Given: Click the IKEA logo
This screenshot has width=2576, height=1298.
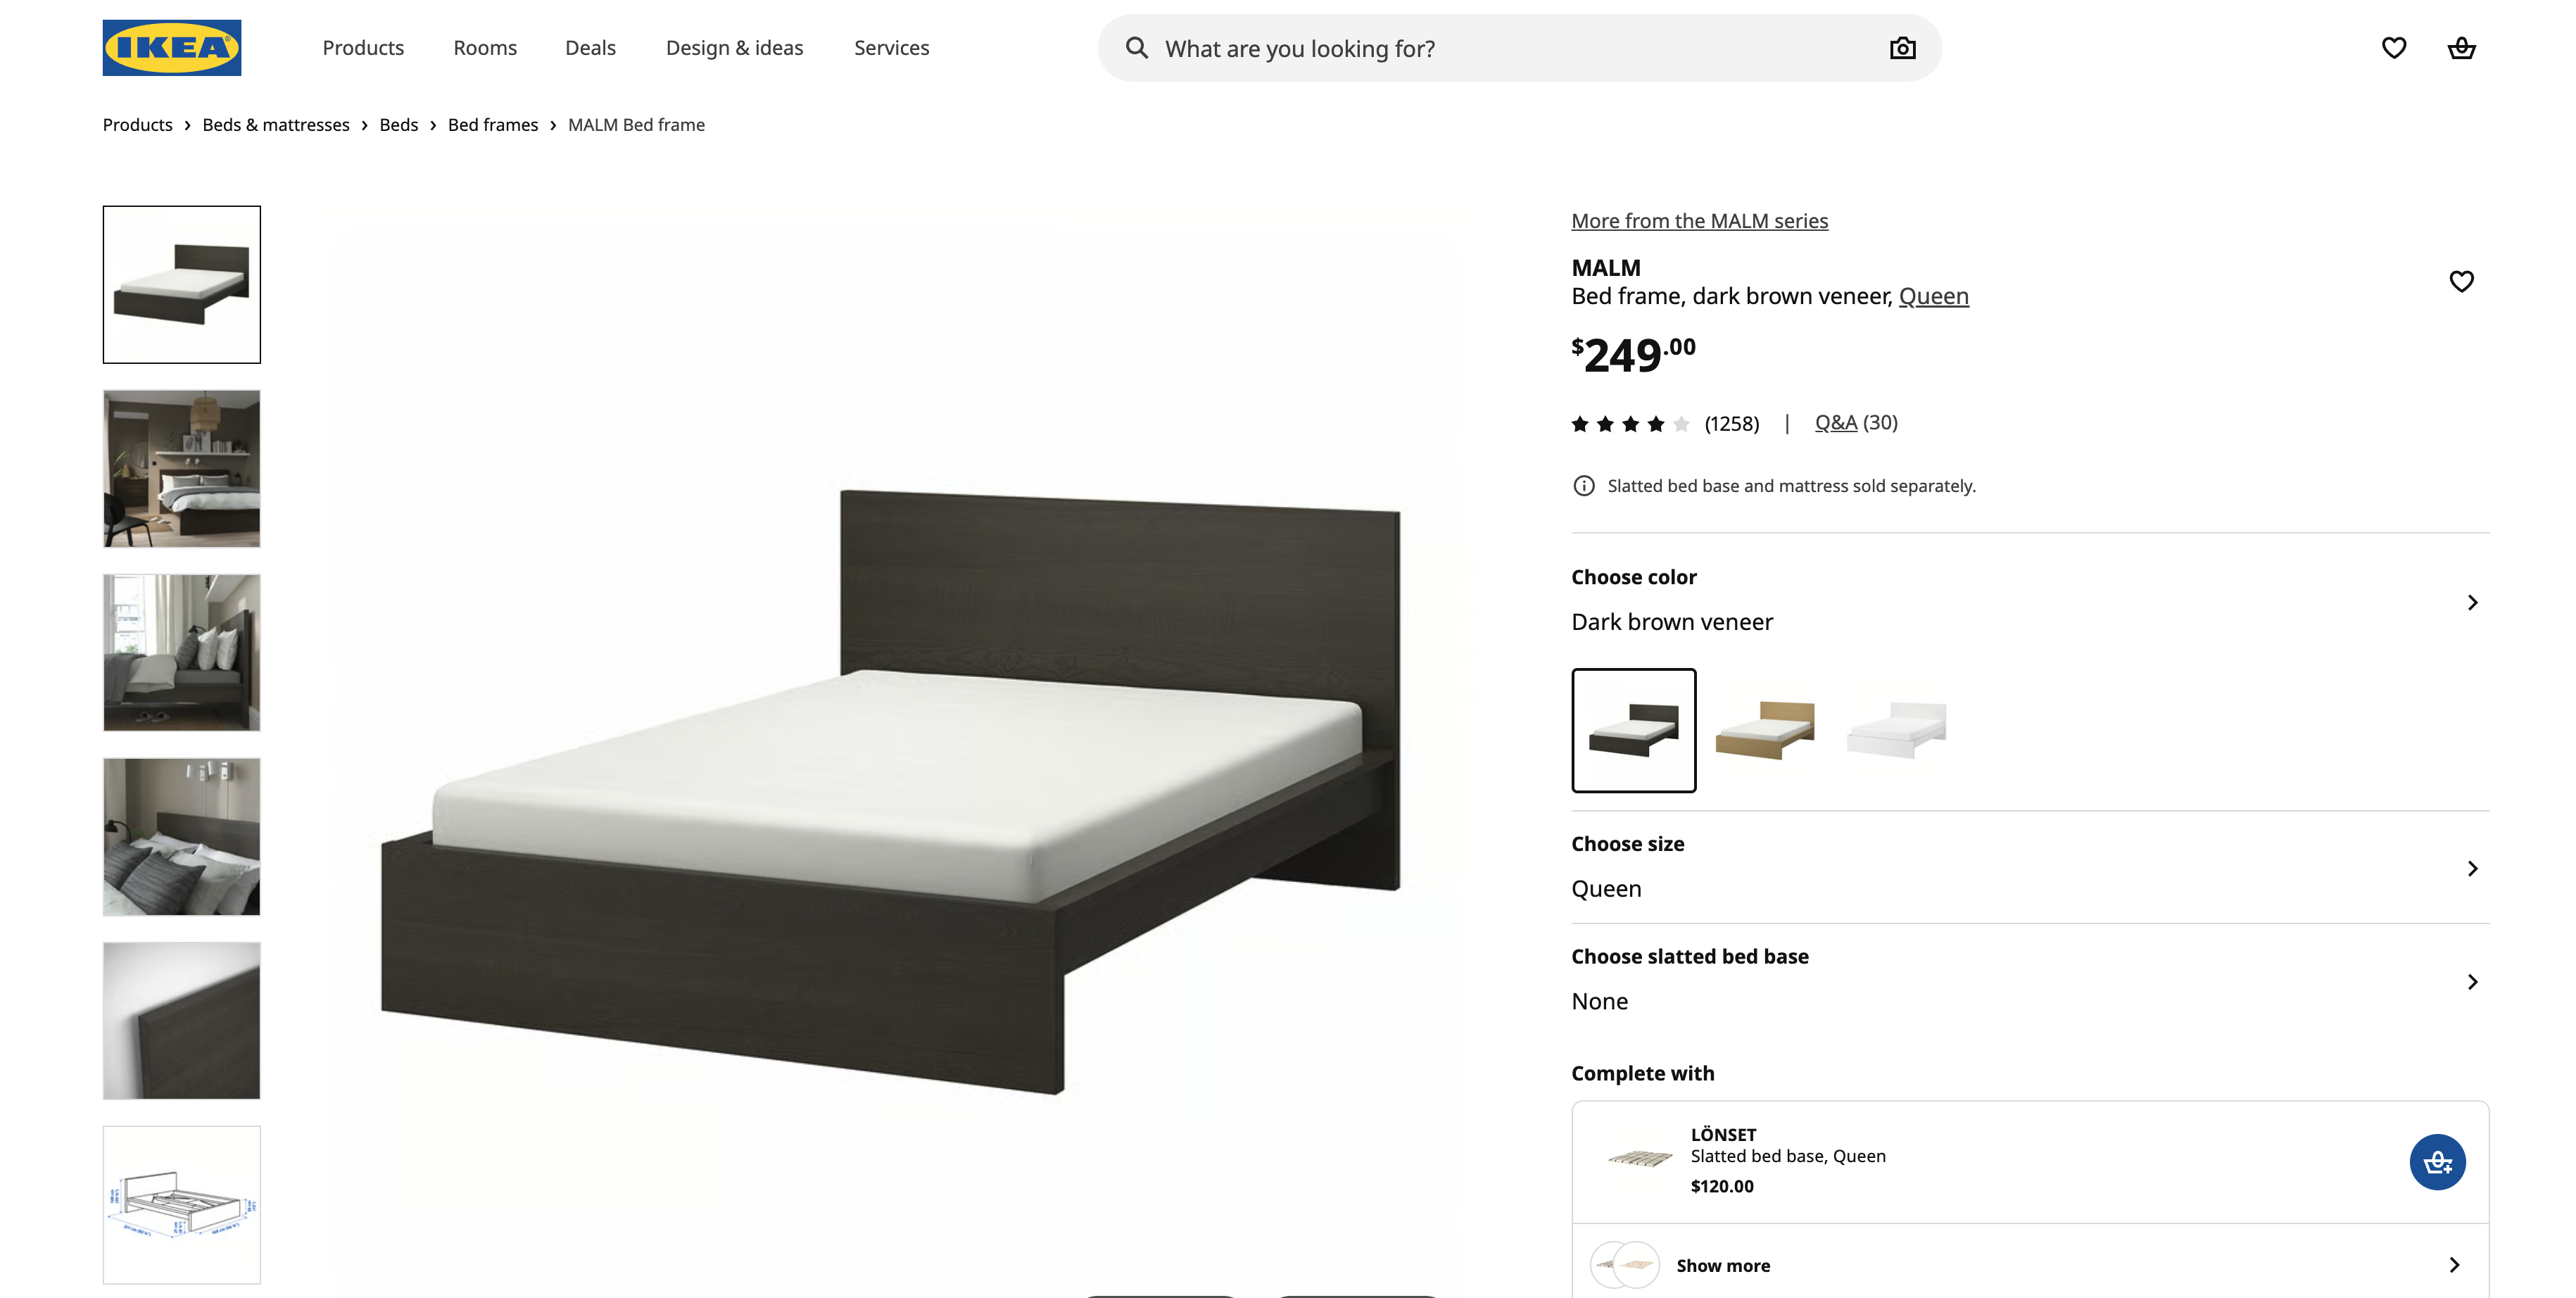Looking at the screenshot, I should tap(172, 47).
